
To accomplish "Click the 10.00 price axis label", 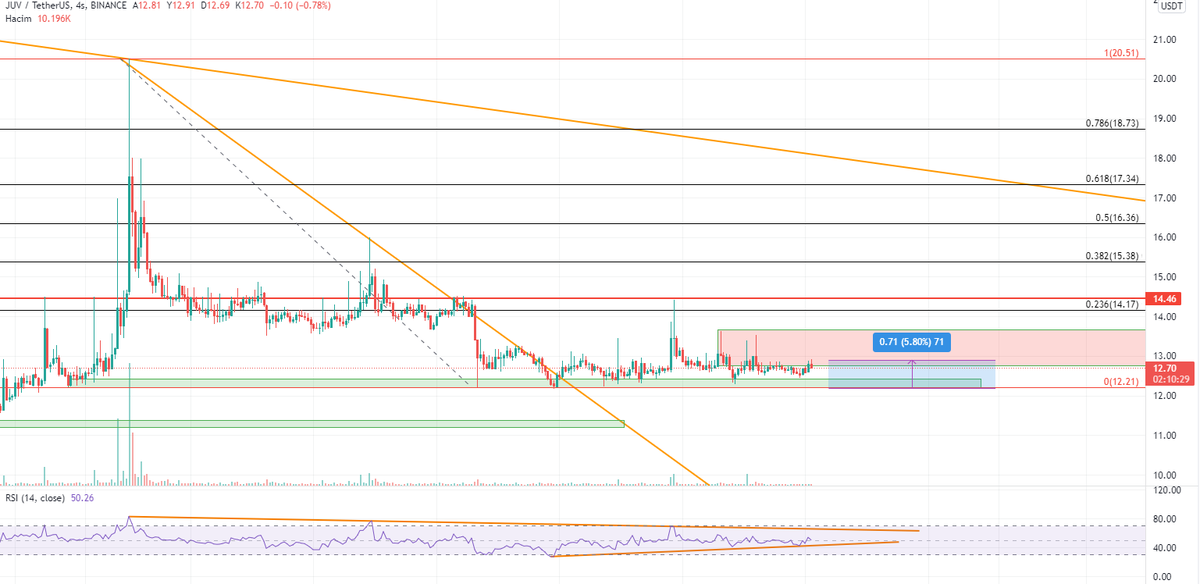I will (x=1164, y=475).
